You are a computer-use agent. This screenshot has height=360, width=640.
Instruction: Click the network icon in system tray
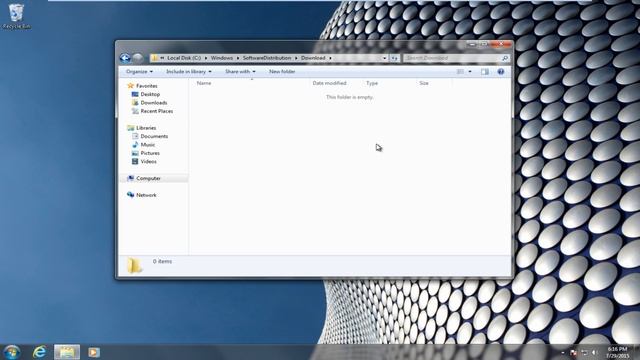point(584,352)
